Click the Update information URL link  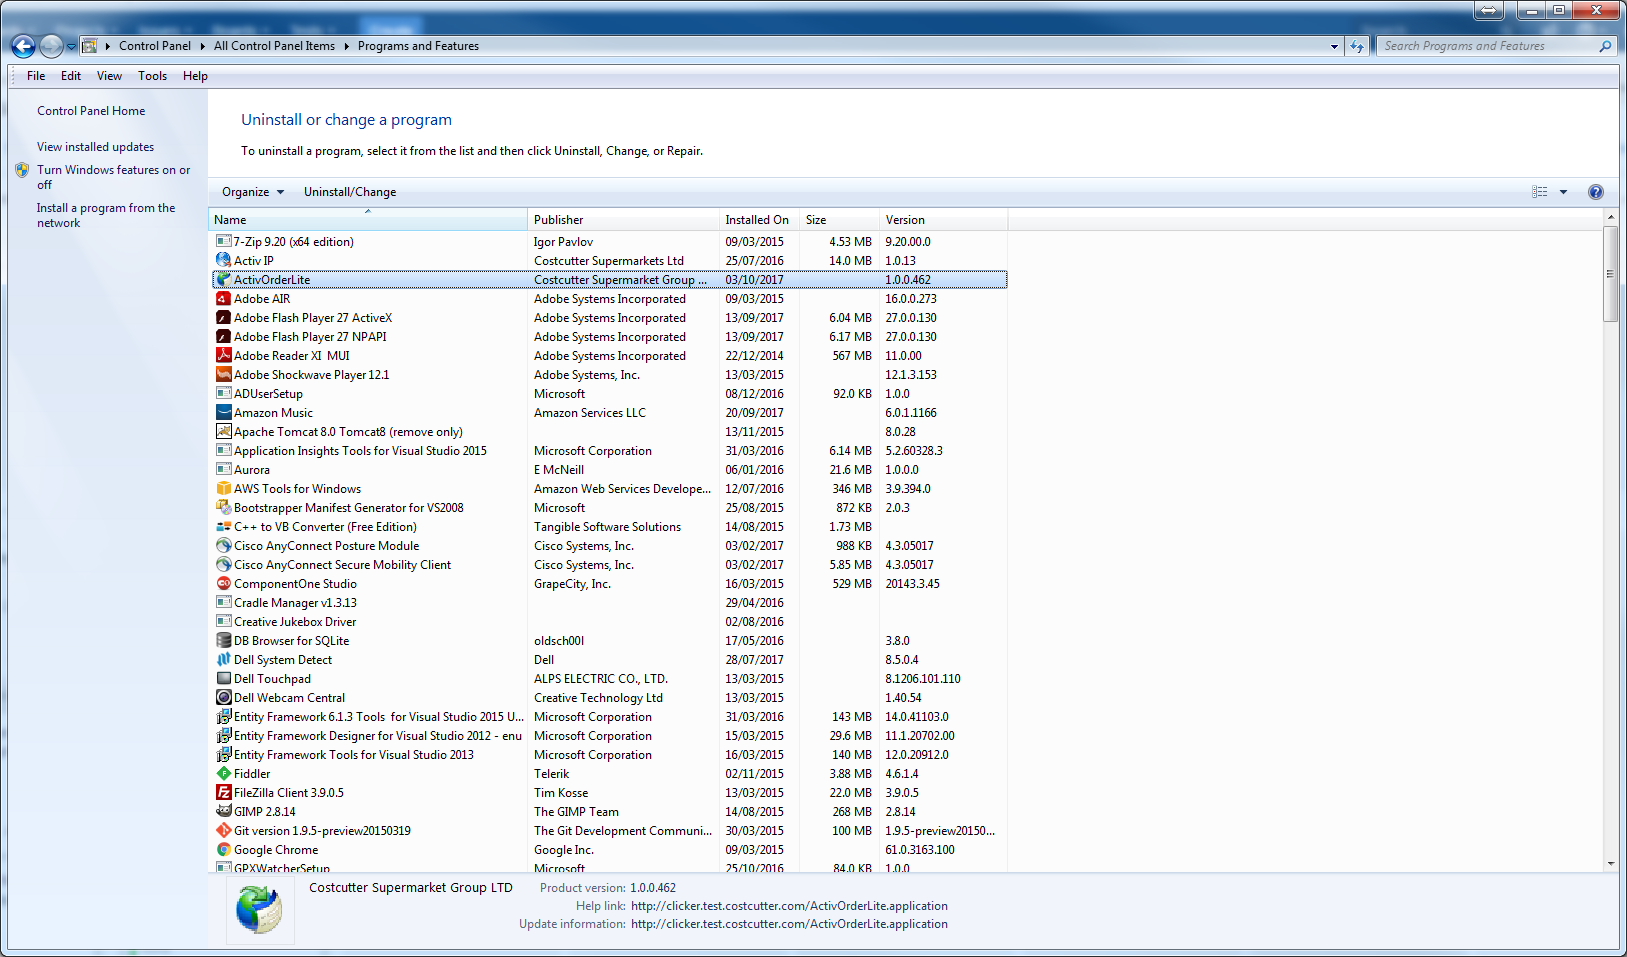789,924
